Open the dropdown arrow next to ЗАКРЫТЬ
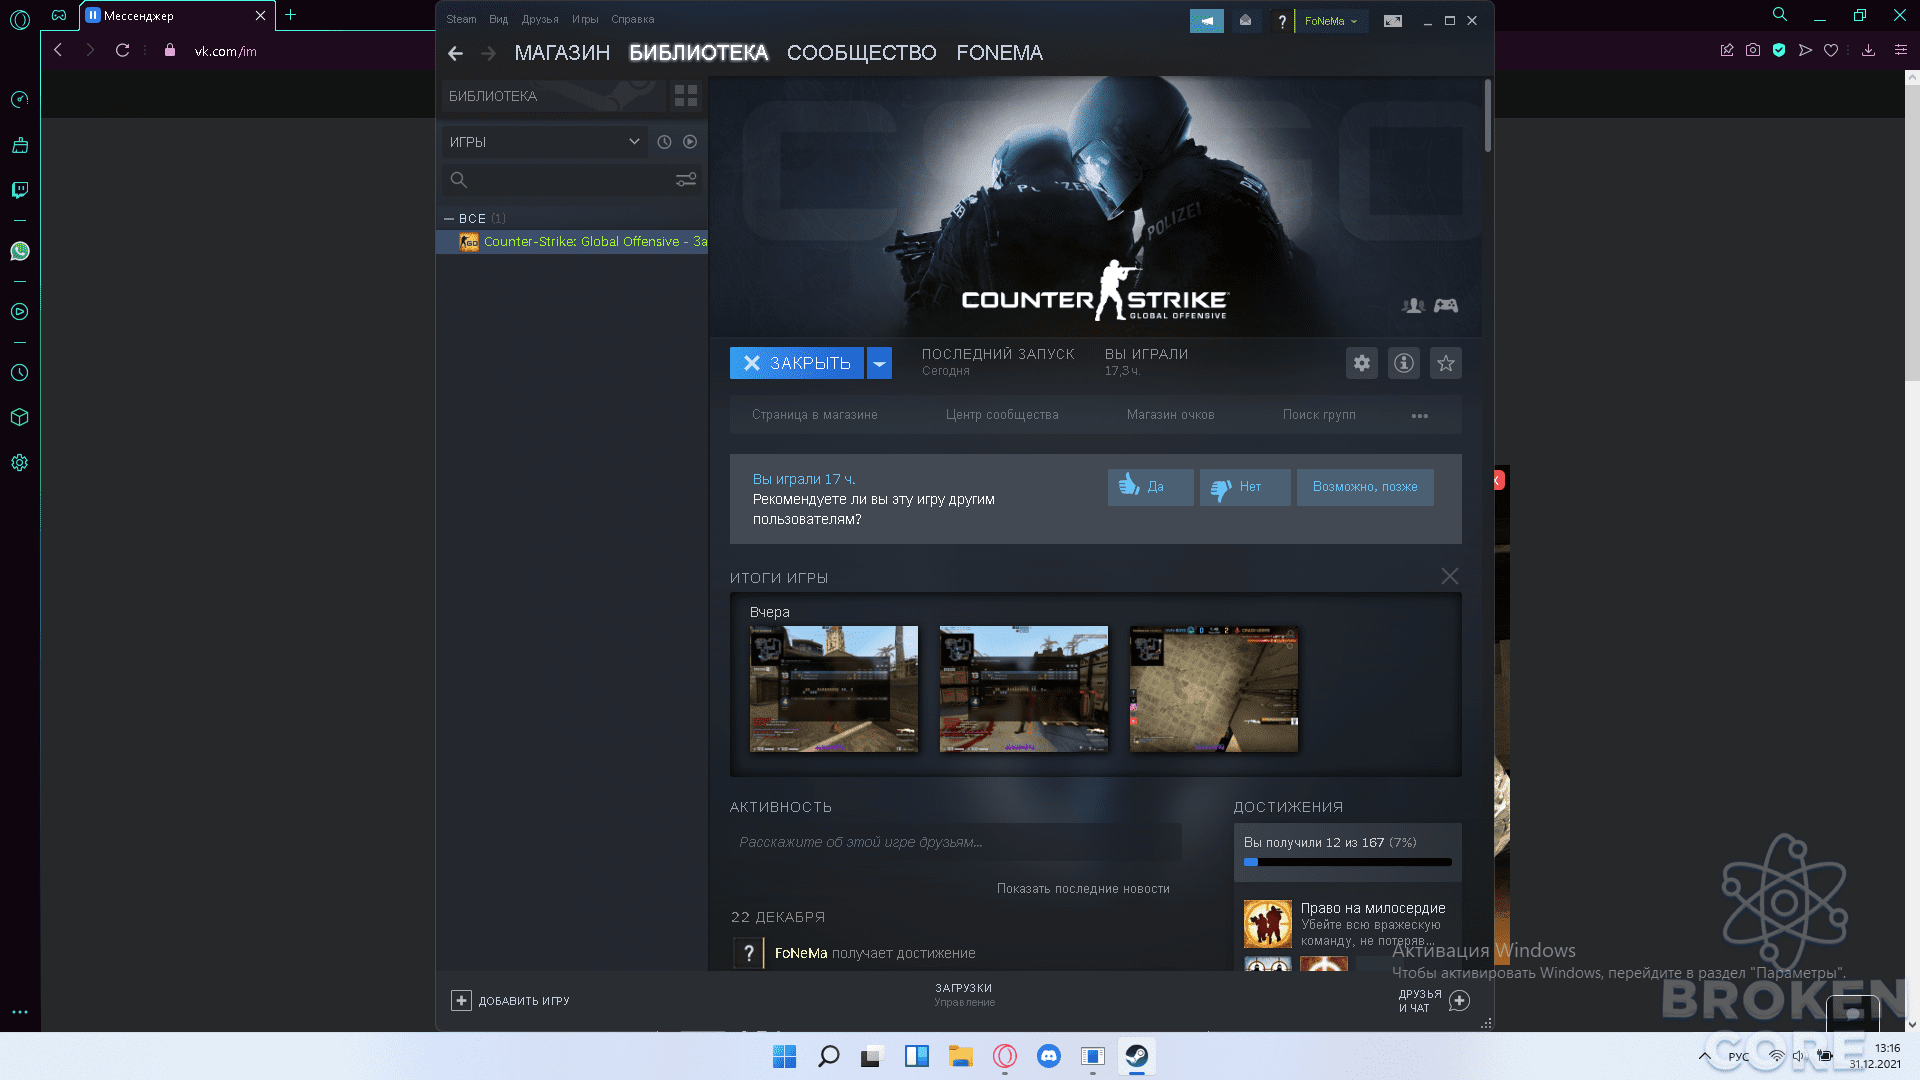Image resolution: width=1920 pixels, height=1080 pixels. (x=879, y=363)
